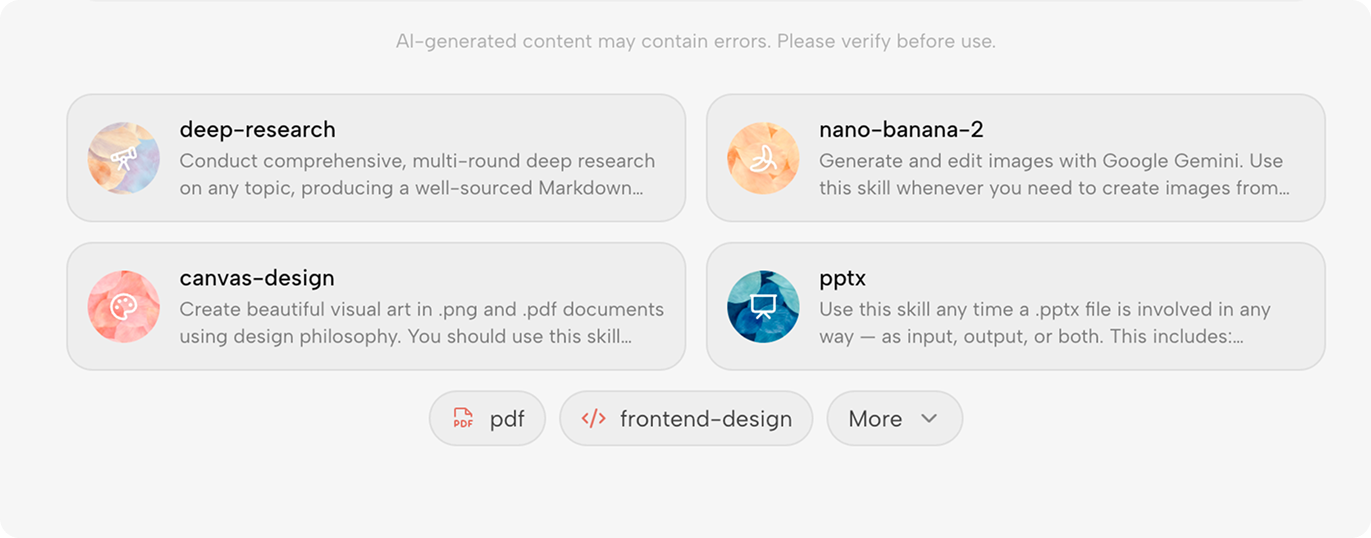
Task: Click the deep-research telescope icon
Action: tap(124, 158)
